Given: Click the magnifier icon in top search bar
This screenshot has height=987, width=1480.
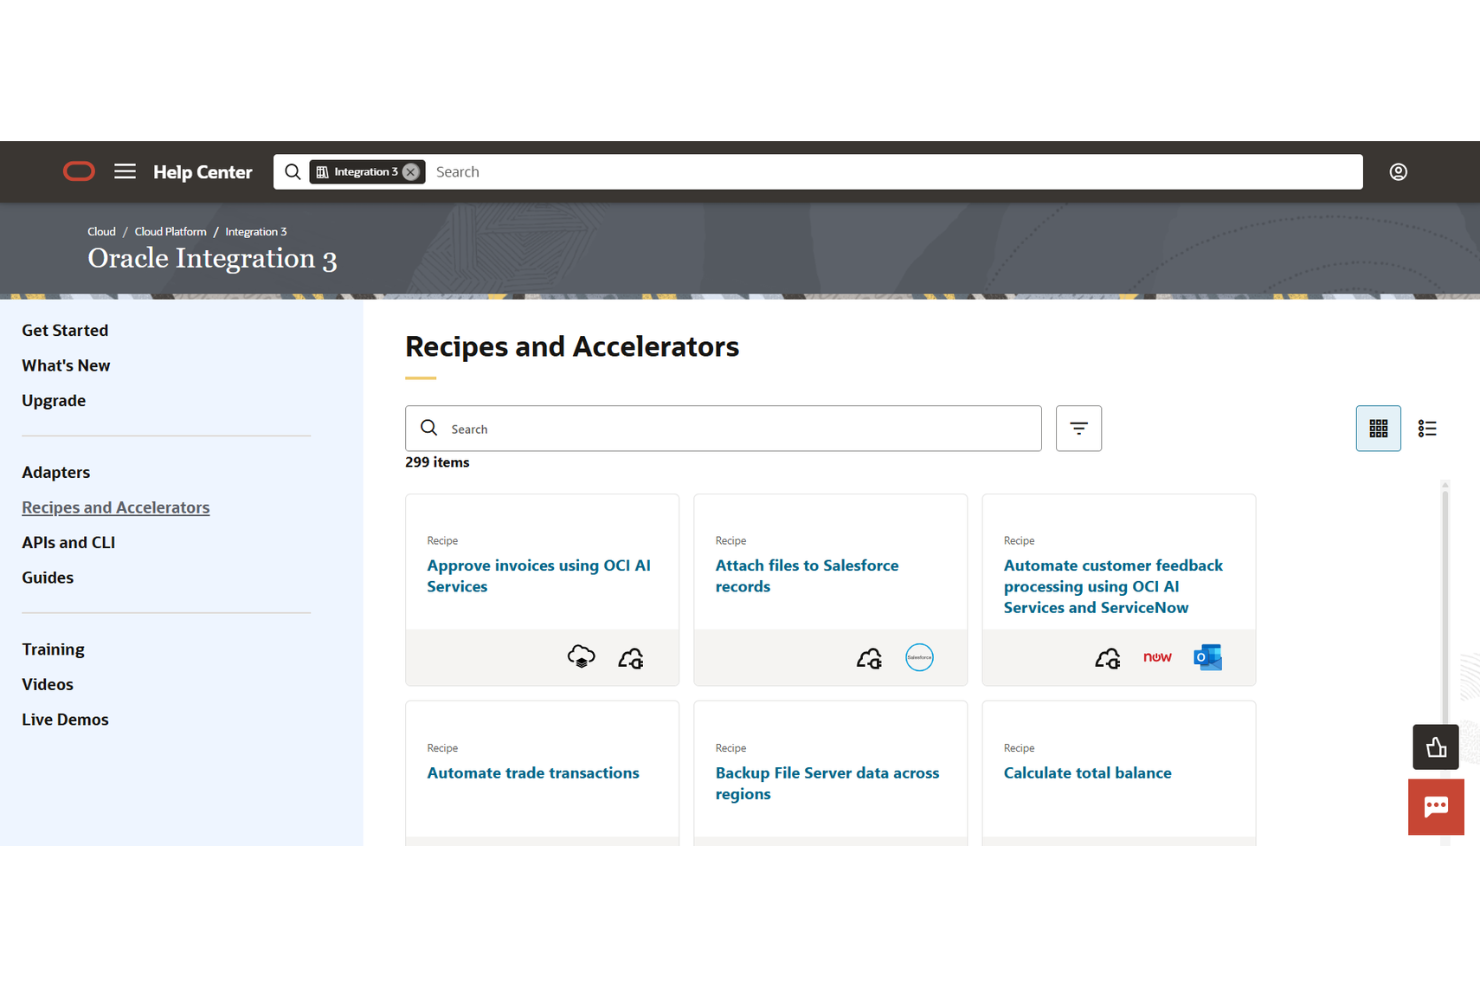Looking at the screenshot, I should [x=292, y=172].
